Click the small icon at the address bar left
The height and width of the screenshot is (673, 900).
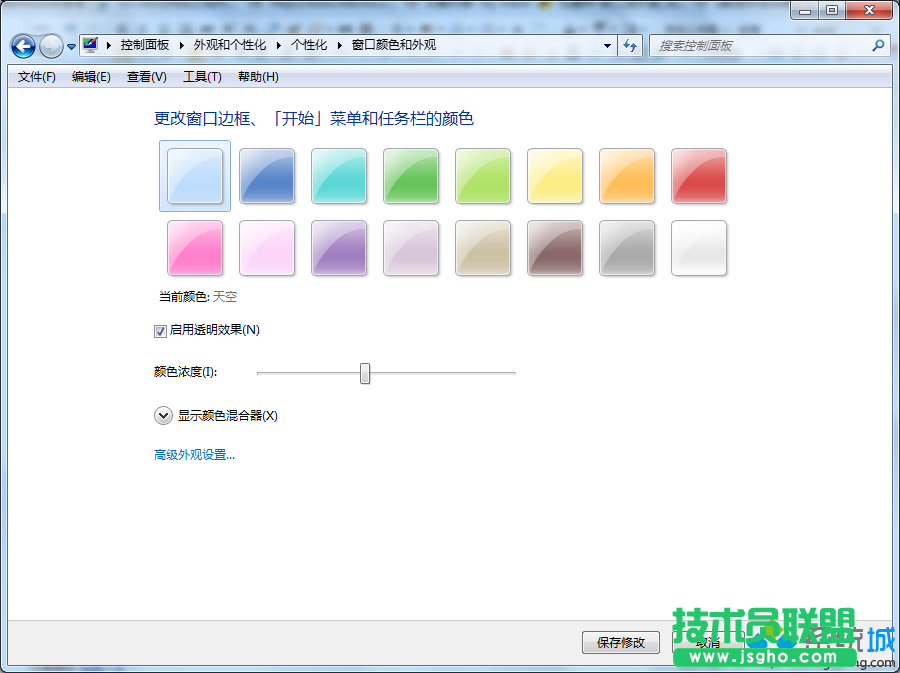tap(88, 45)
